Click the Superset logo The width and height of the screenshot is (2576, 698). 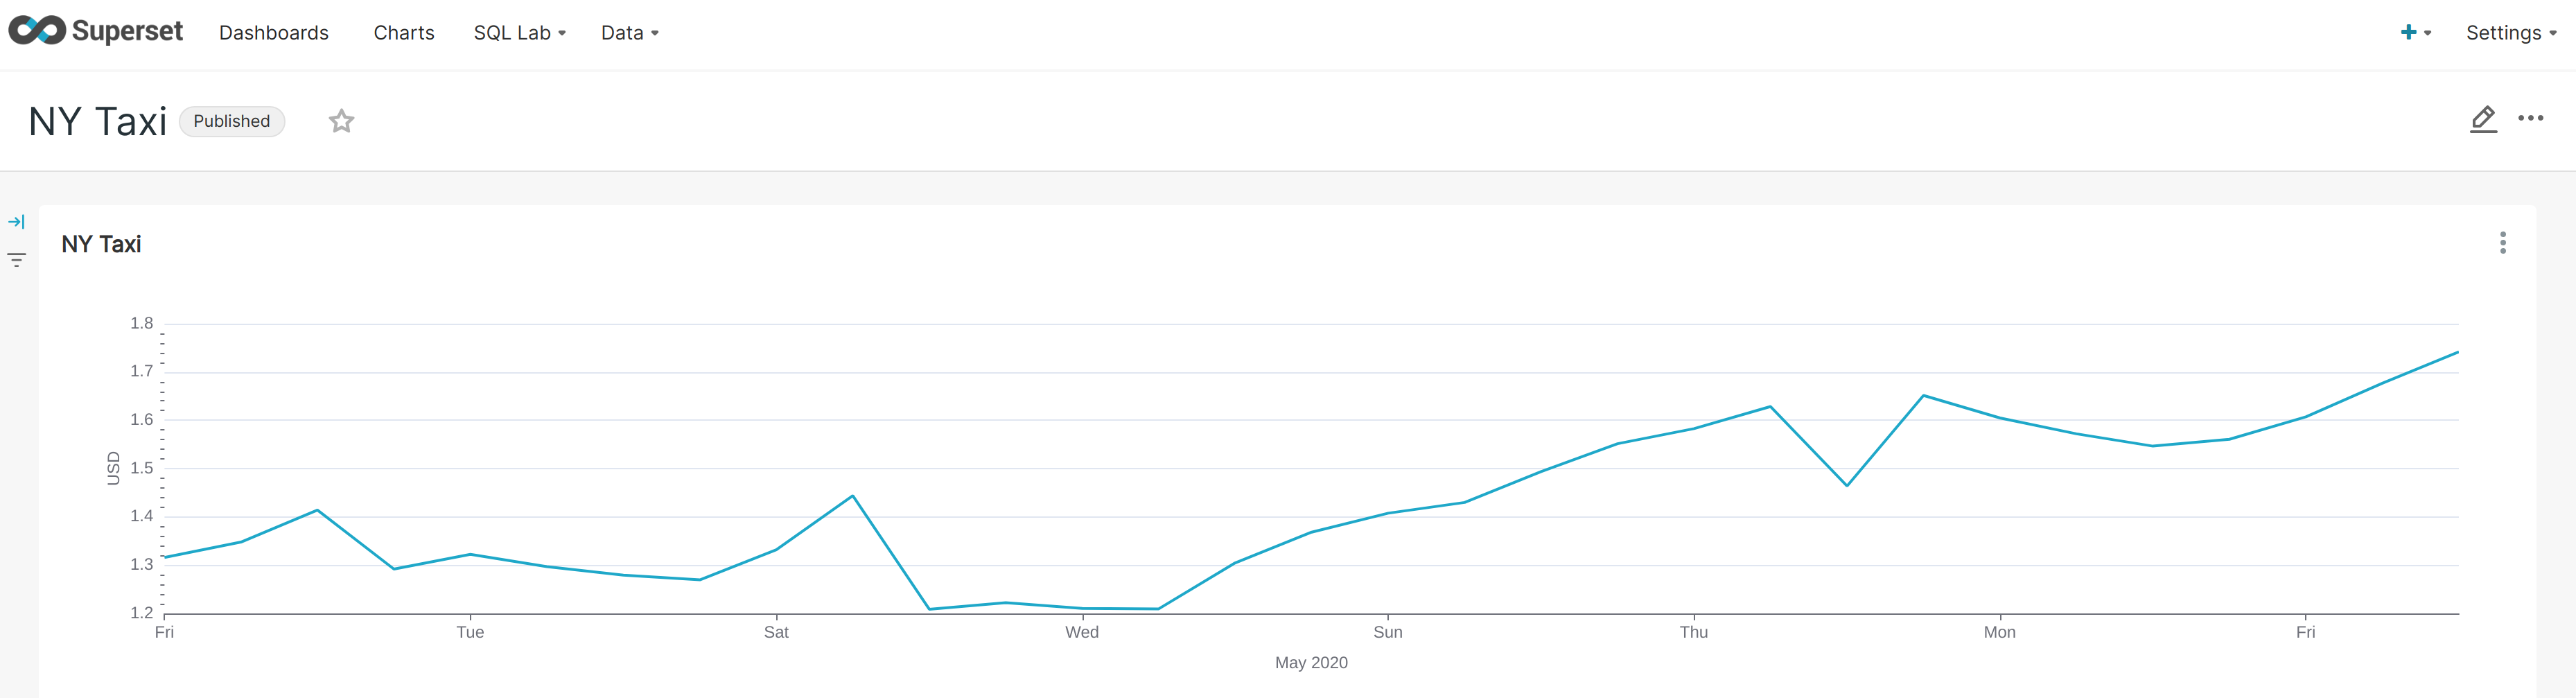(x=95, y=32)
